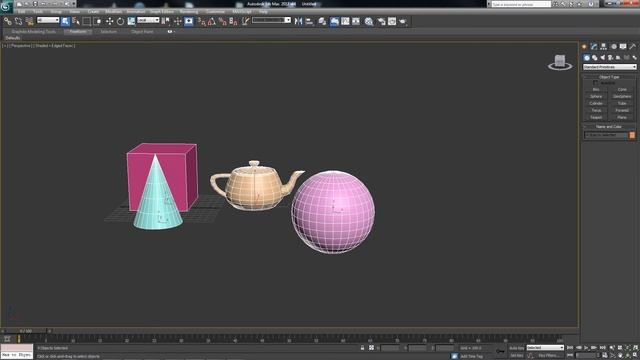Switch to the Freeform ribbon tab
640x360 pixels.
[x=78, y=31]
